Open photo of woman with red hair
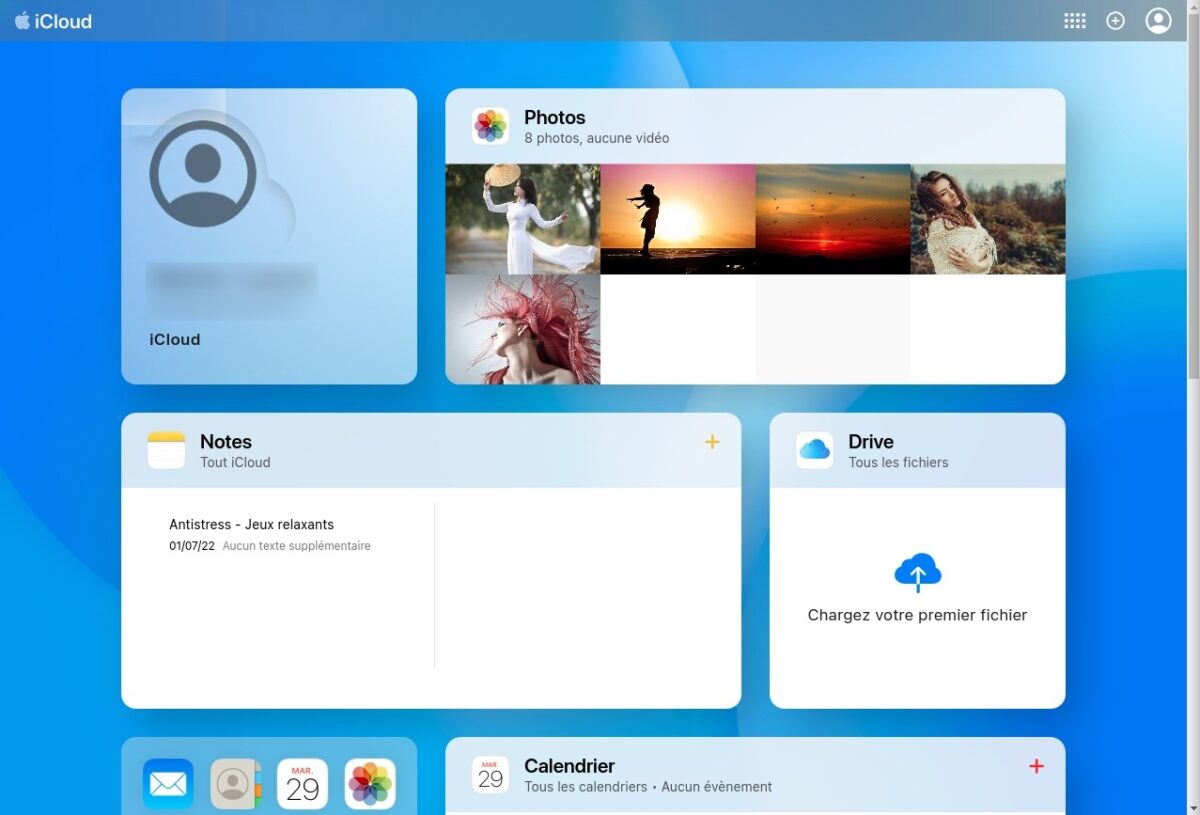Viewport: 1200px width, 815px height. pyautogui.click(x=523, y=330)
